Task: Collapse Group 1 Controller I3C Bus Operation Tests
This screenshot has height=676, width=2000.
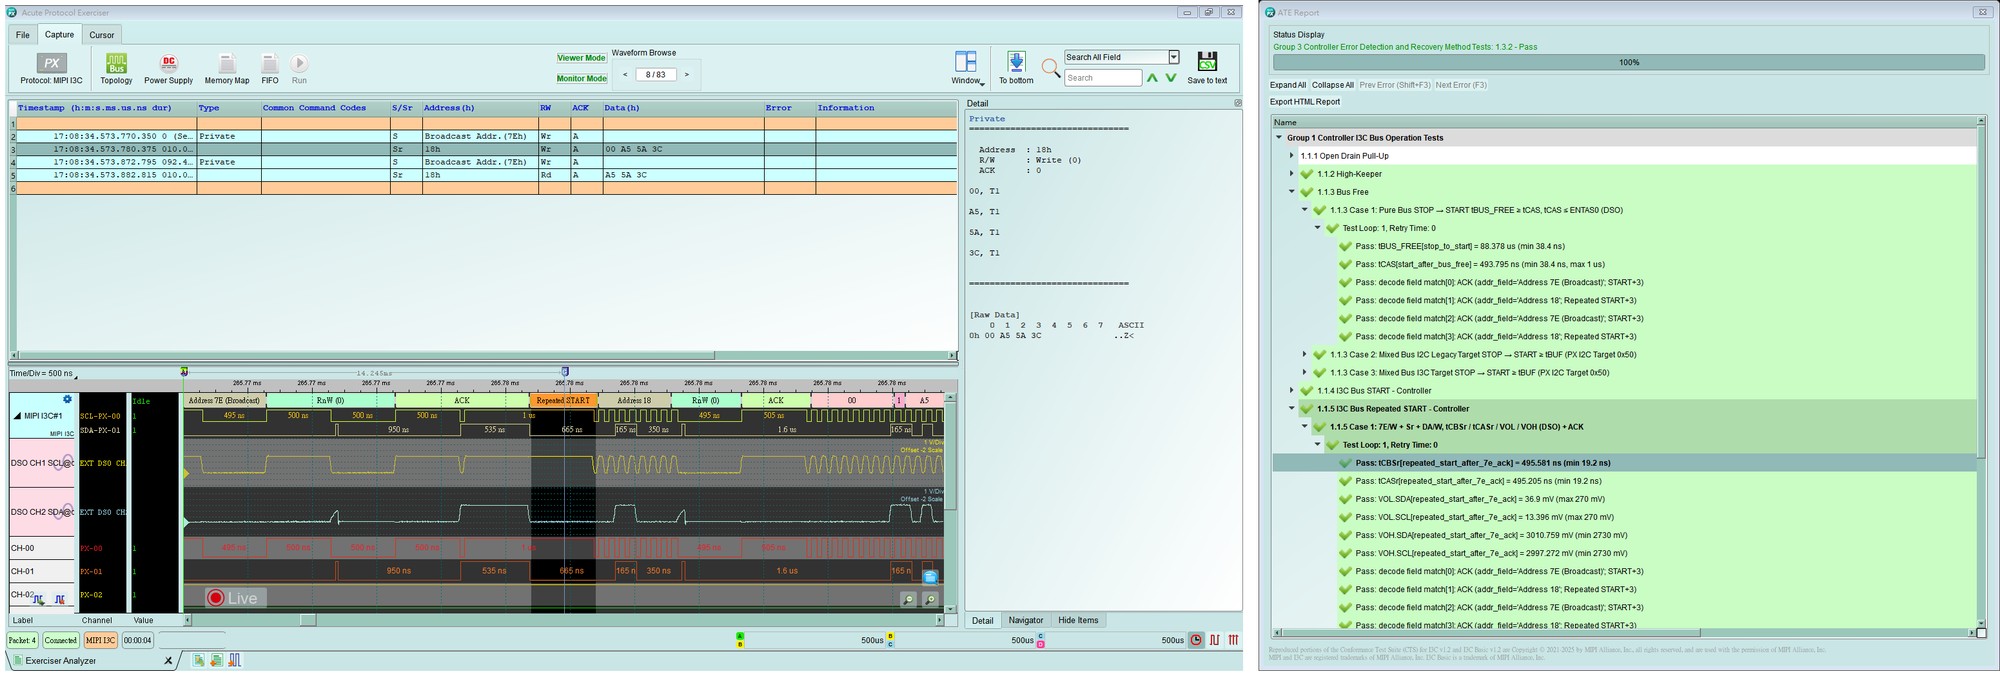Action: (x=1279, y=138)
